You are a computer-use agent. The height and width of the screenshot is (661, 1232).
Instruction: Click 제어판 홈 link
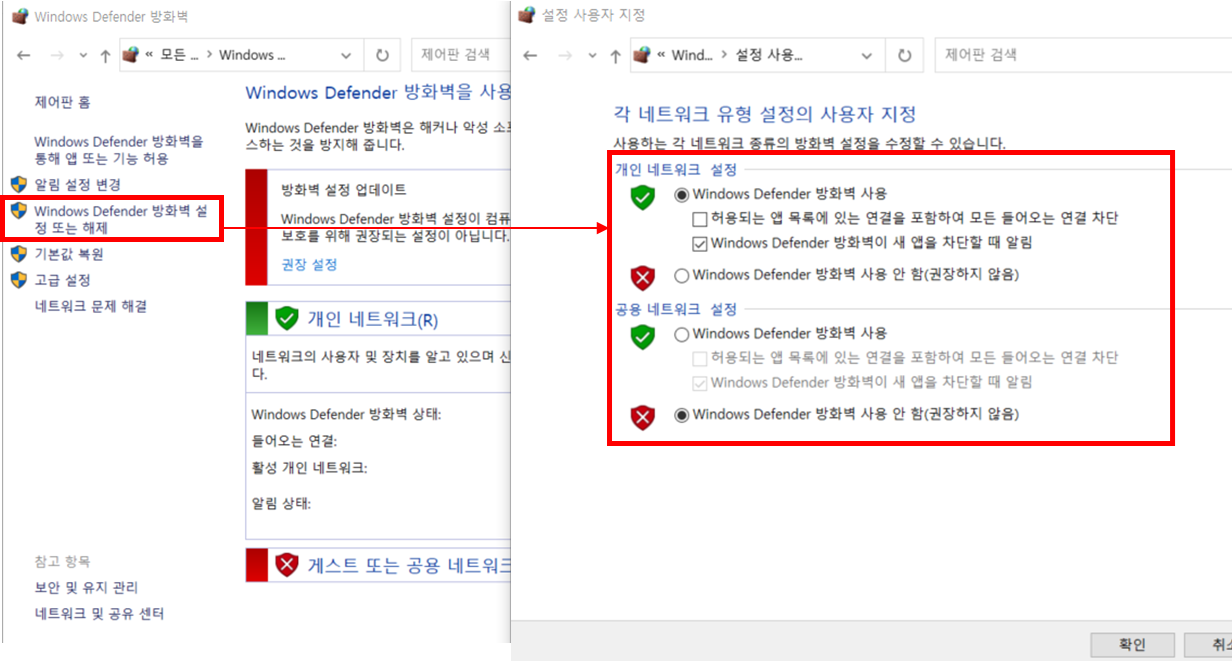click(63, 102)
